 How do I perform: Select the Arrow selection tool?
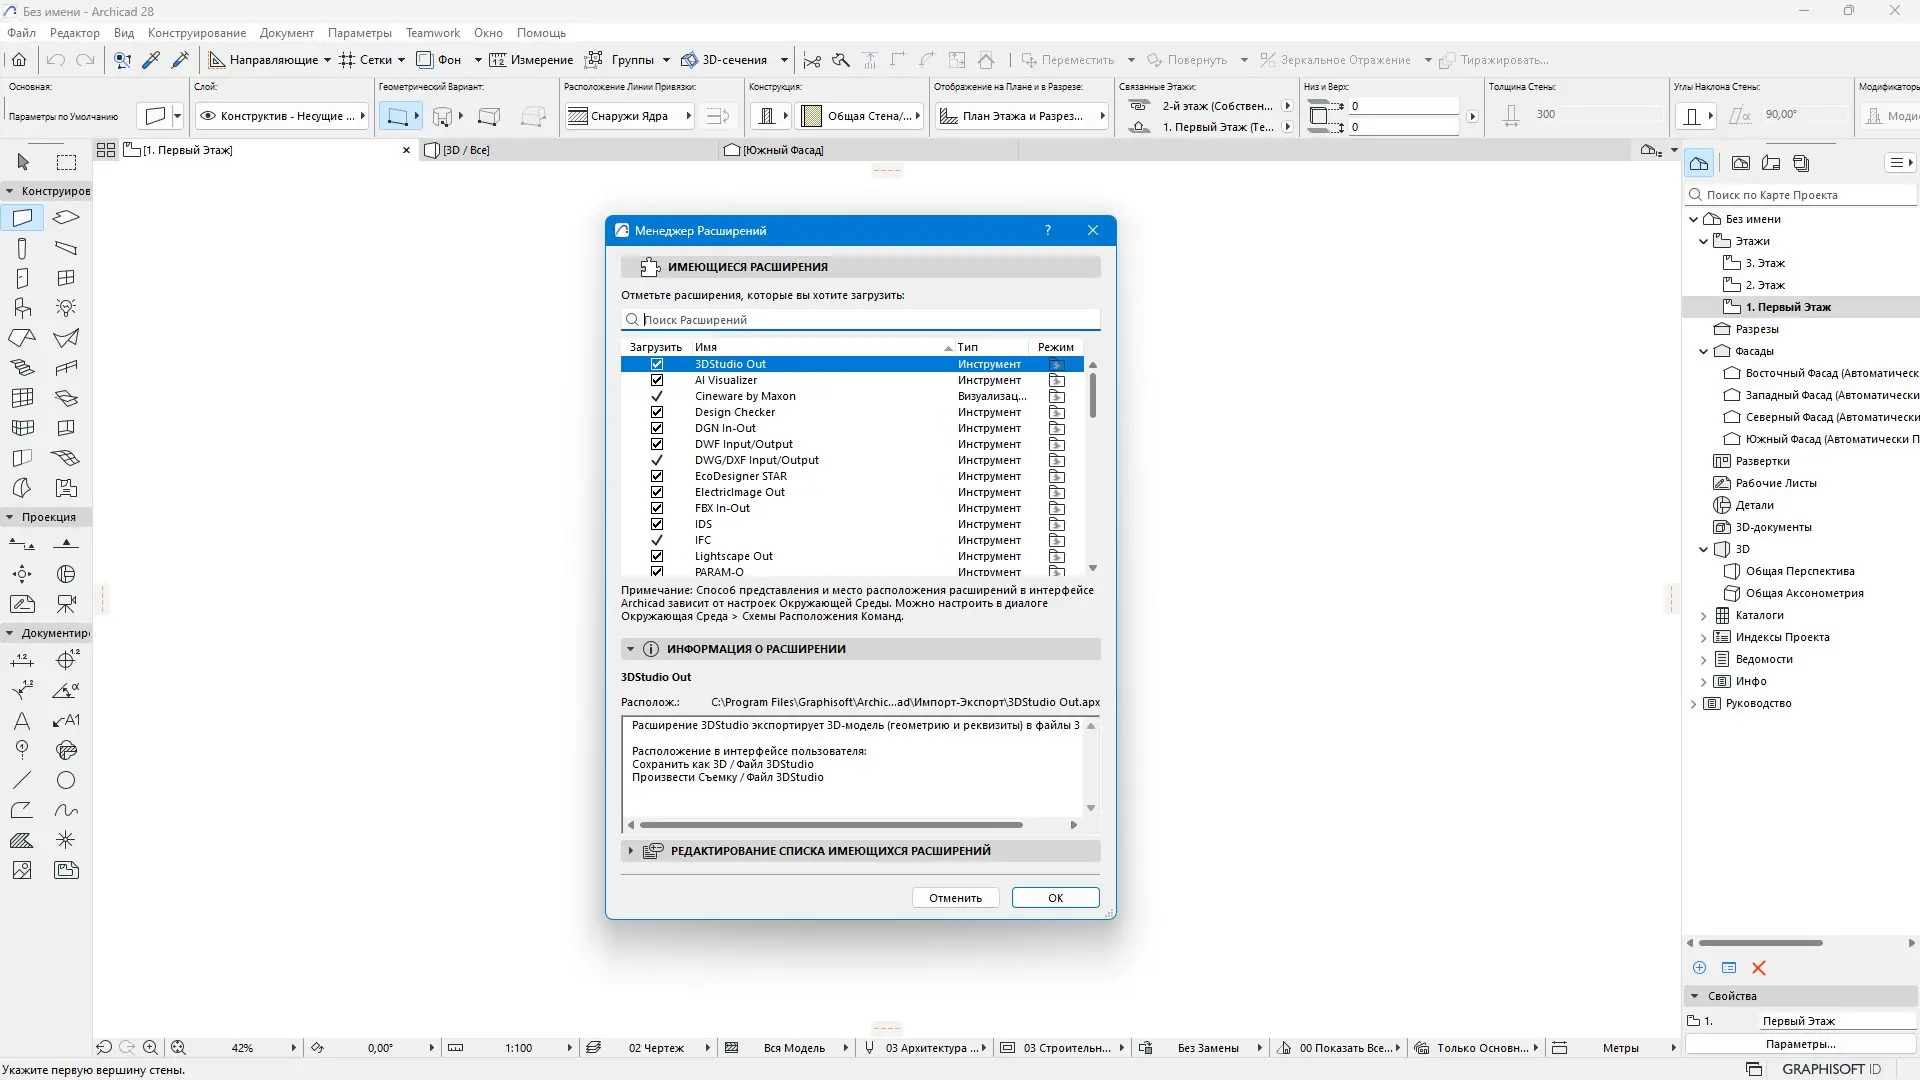(23, 162)
